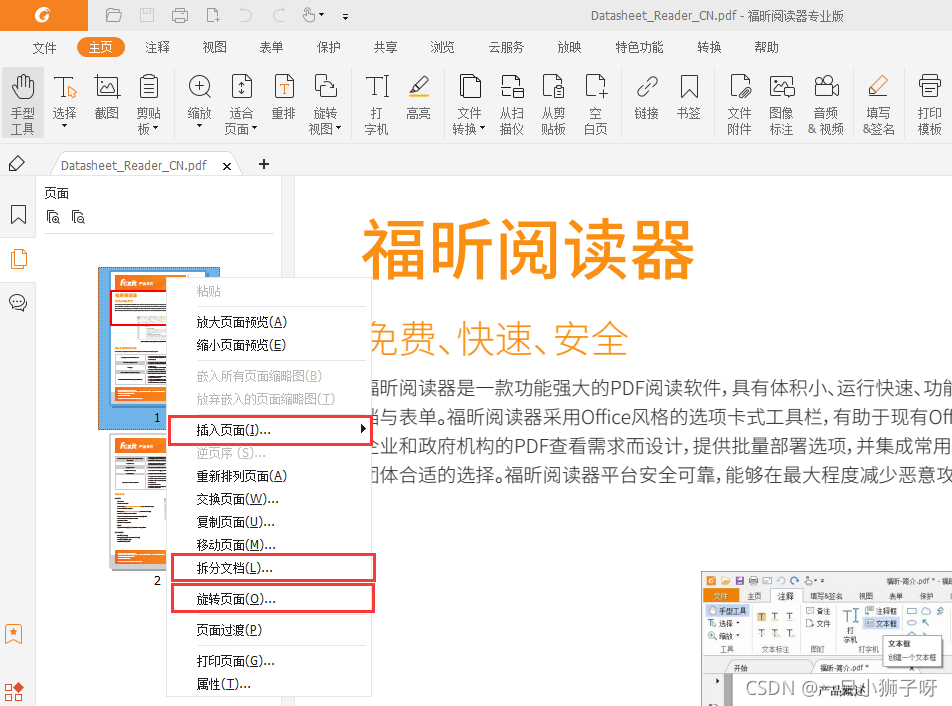
Task: Click the Bookmark tool (书签) in ribbon
Action: tap(689, 97)
